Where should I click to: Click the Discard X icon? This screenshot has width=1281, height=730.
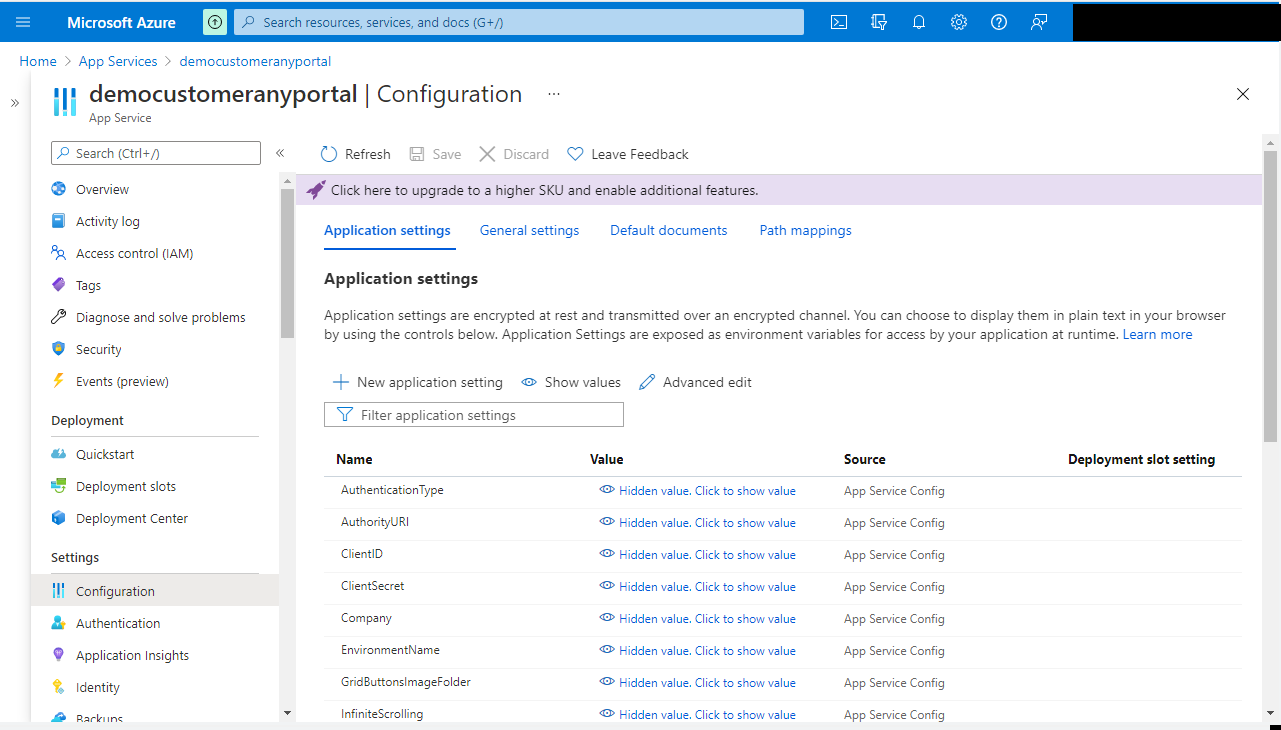tap(487, 154)
